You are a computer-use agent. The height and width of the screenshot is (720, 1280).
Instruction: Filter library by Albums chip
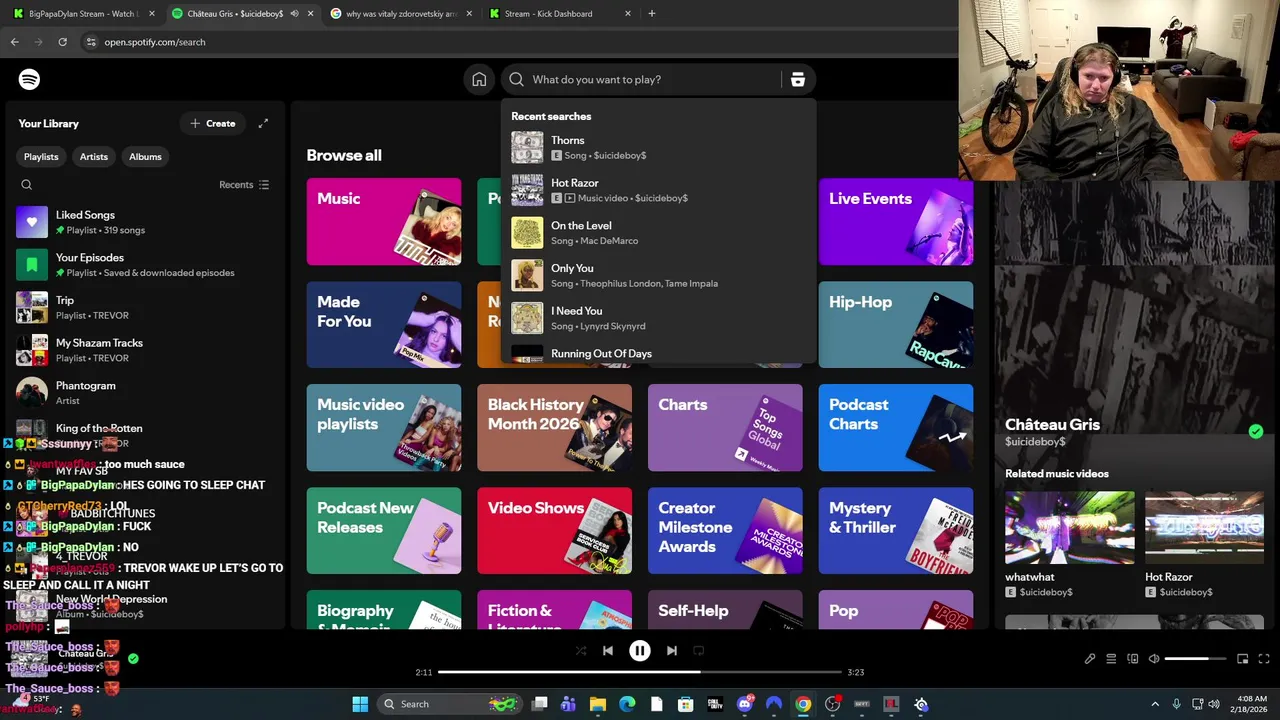pos(145,157)
